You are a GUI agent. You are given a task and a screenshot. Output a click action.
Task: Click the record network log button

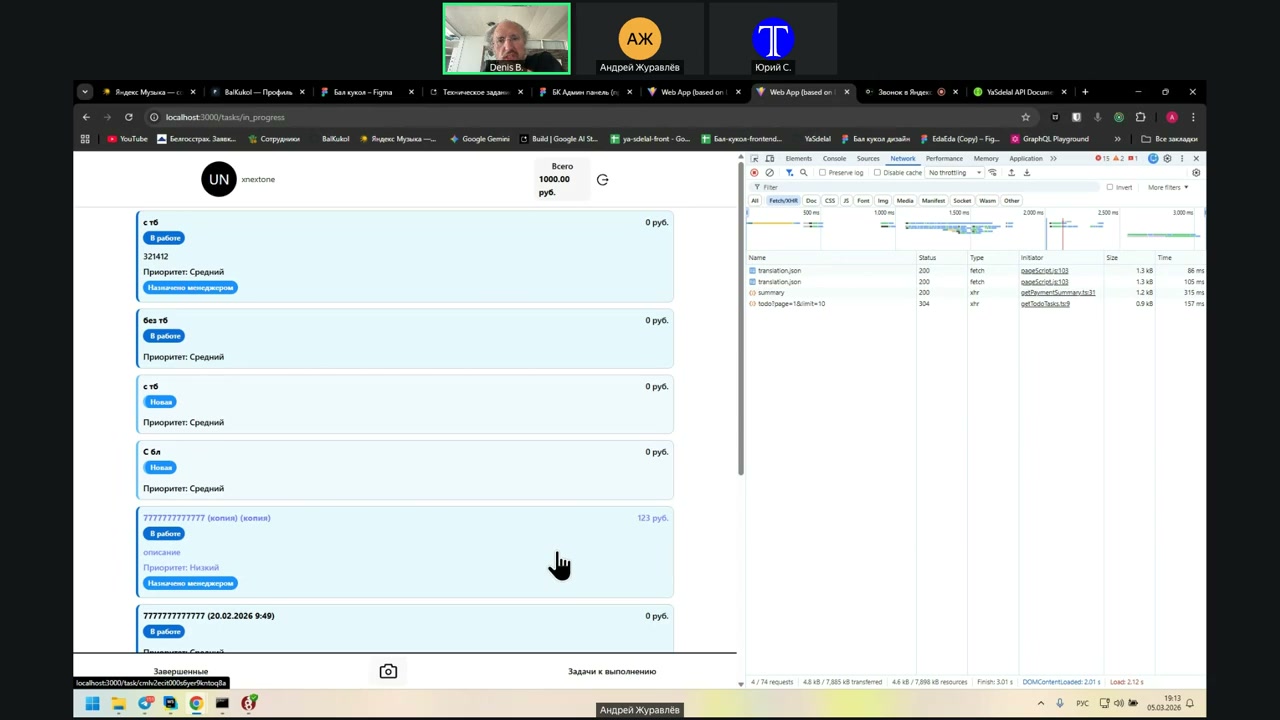pyautogui.click(x=754, y=173)
